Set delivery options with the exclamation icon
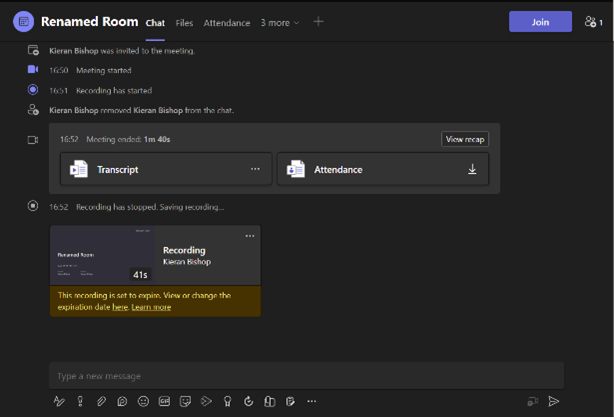Image resolution: width=614 pixels, height=417 pixels. pos(80,401)
